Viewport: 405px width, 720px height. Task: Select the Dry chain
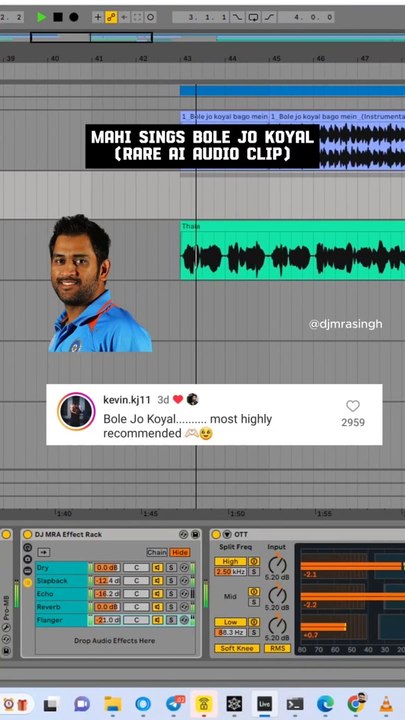click(x=62, y=568)
